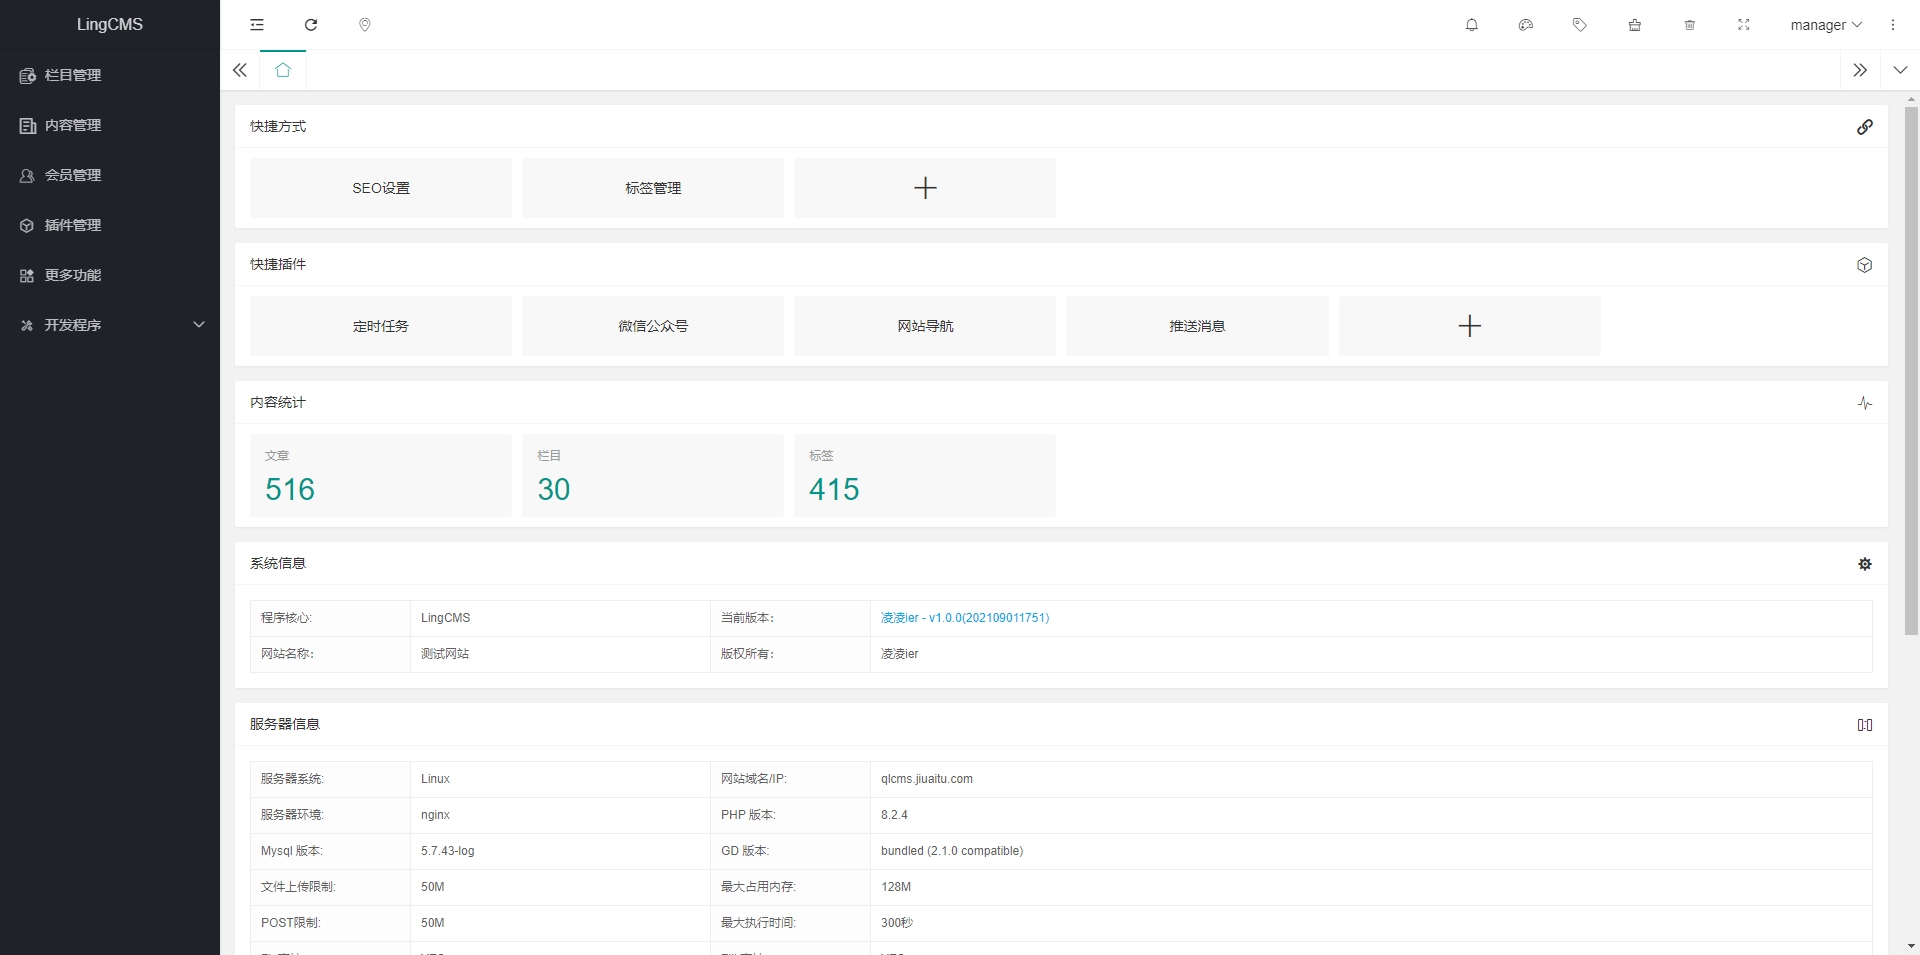Open 会员管理 in the sidebar
Viewport: 1920px width, 955px height.
[x=110, y=175]
